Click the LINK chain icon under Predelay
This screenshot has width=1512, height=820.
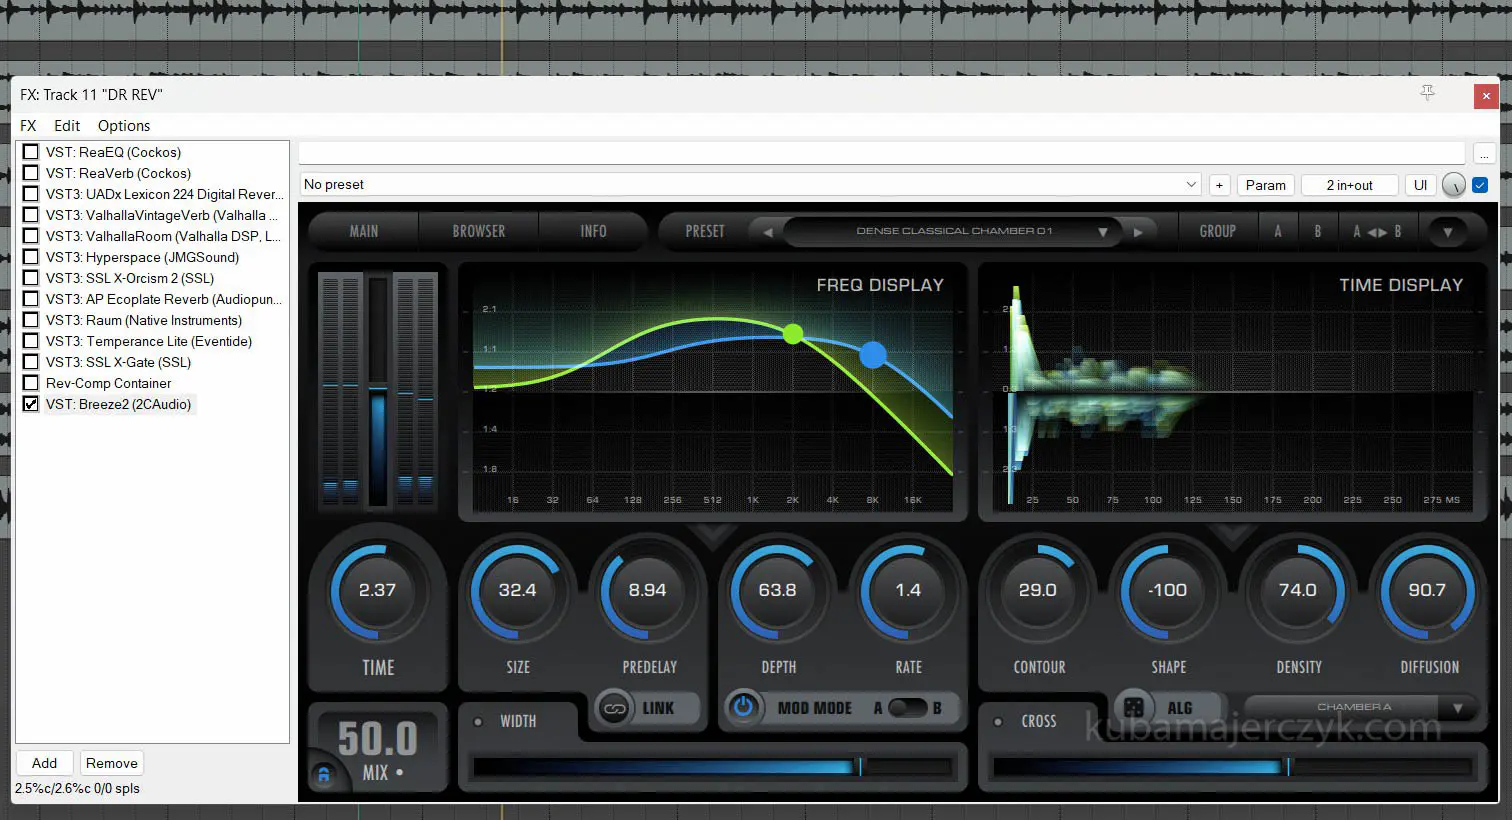pos(615,708)
